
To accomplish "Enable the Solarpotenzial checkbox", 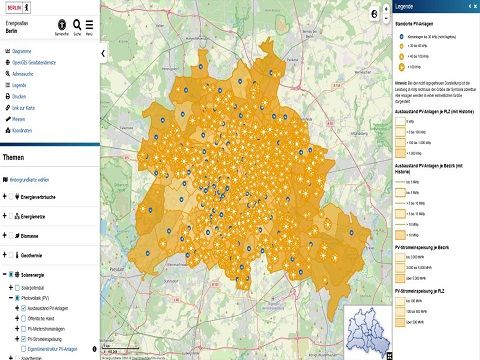I will [17, 287].
